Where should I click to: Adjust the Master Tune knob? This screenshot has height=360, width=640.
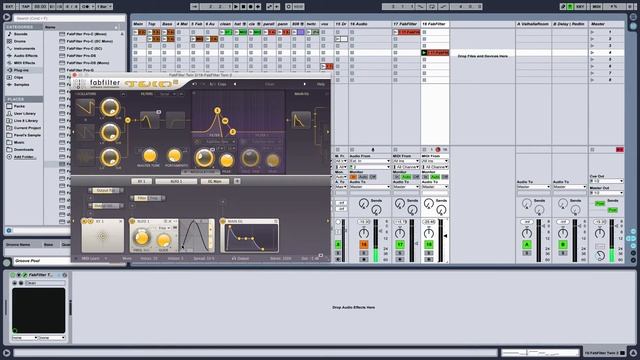[x=149, y=156]
